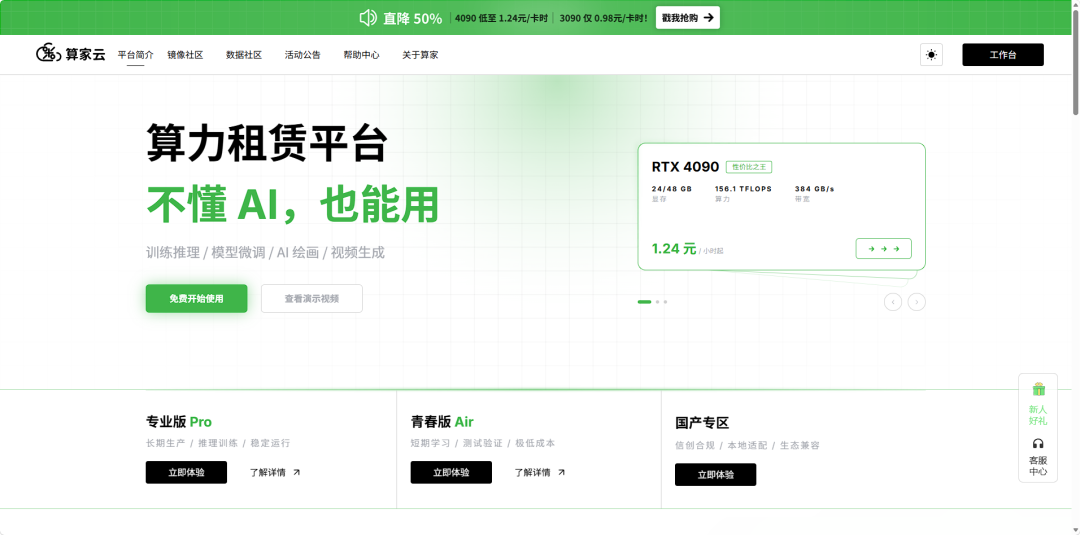Click the 384 GB/s bandwidth value
Image resolution: width=1080 pixels, height=535 pixels.
[x=815, y=189]
